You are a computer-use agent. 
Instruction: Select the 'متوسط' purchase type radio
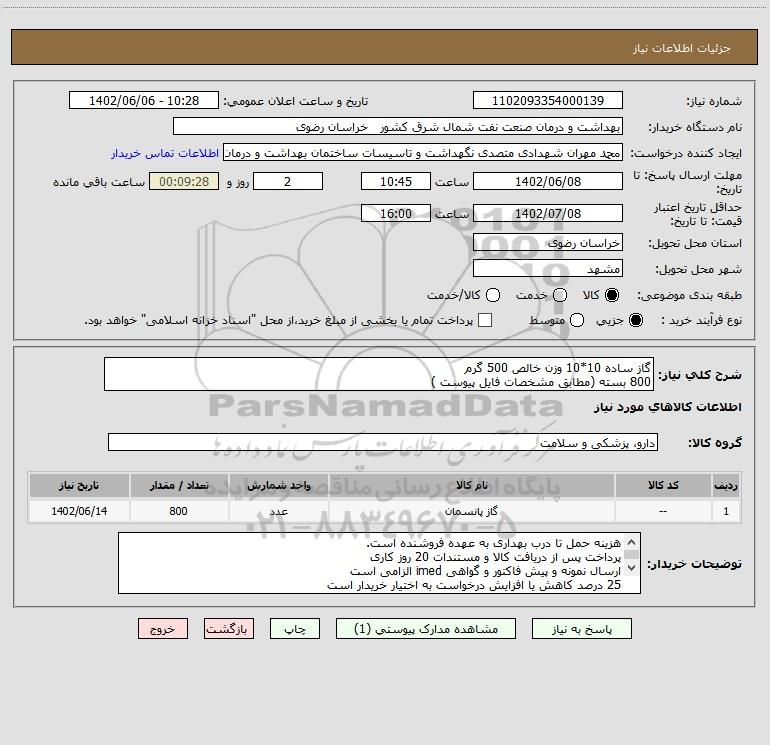point(577,320)
